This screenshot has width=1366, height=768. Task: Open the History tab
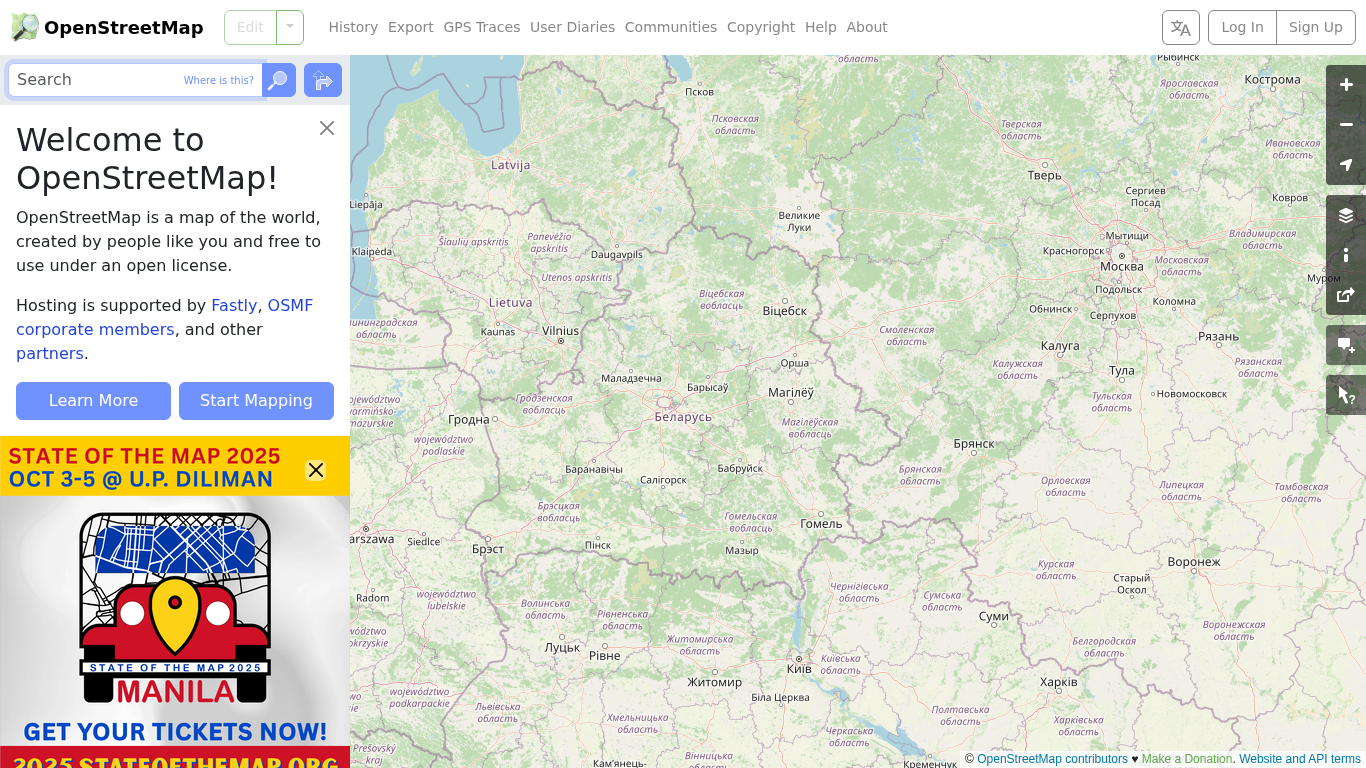pos(353,27)
